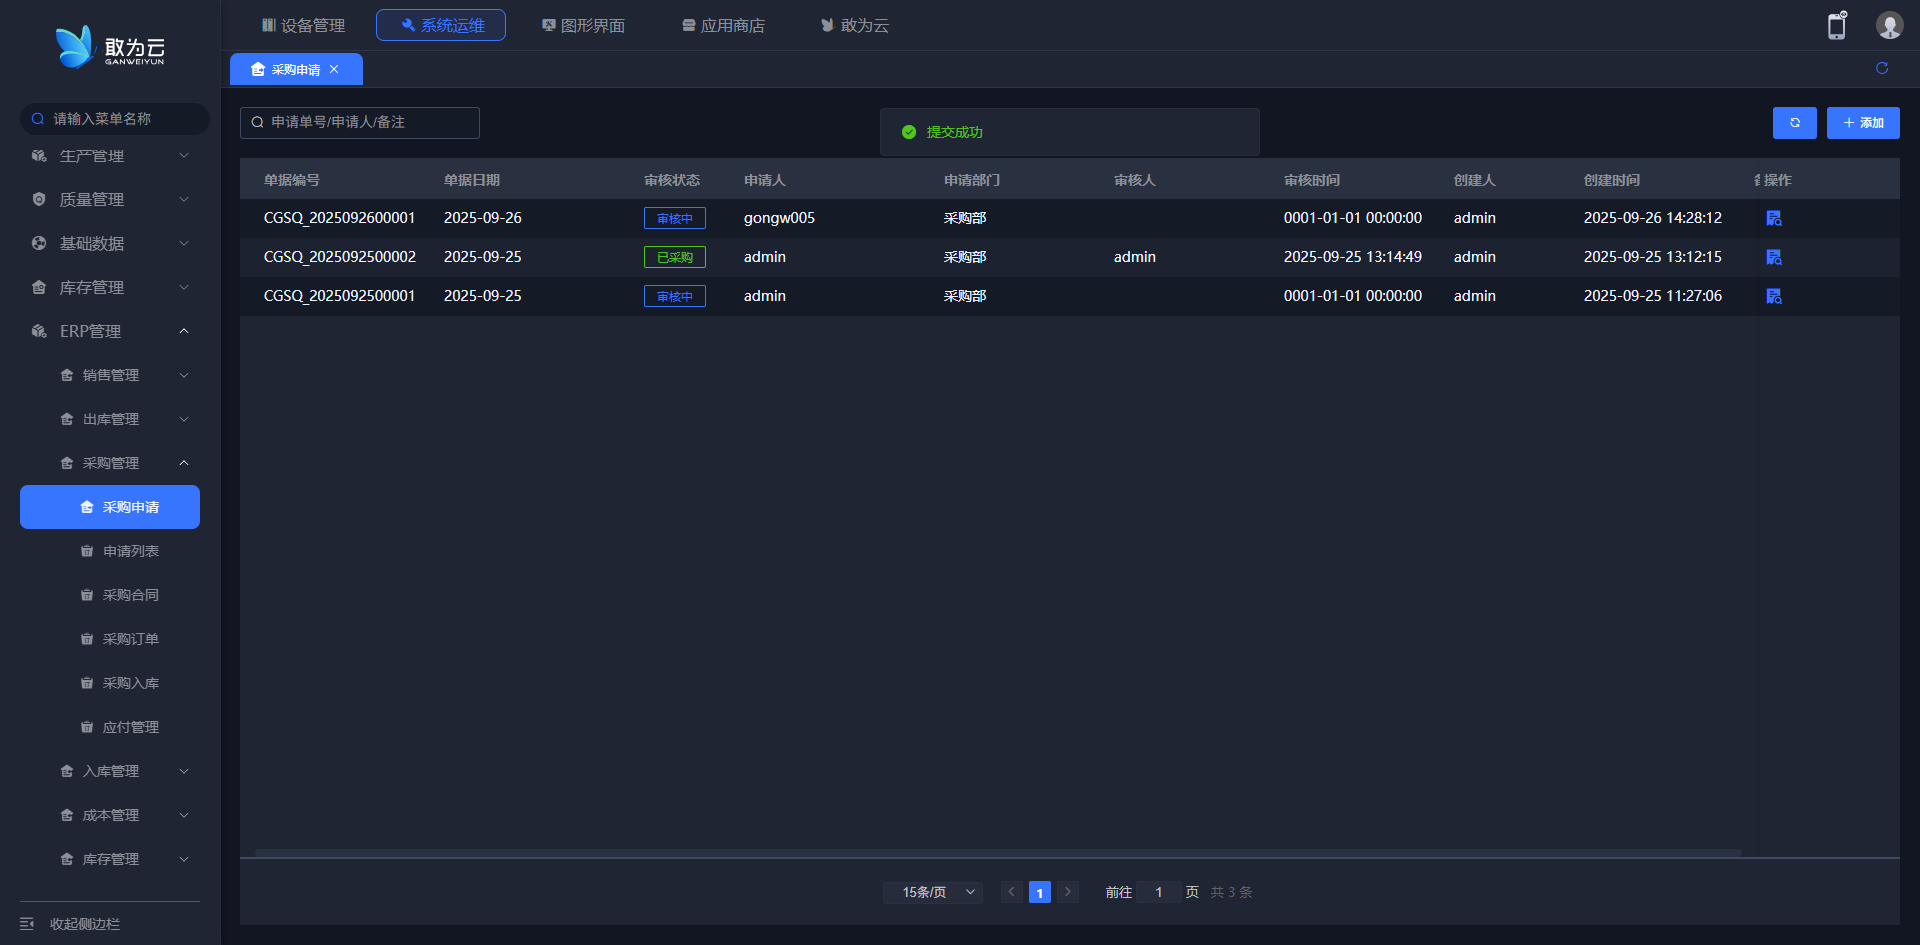
Task: Expand the 销售管理 submenu
Action: pos(122,375)
